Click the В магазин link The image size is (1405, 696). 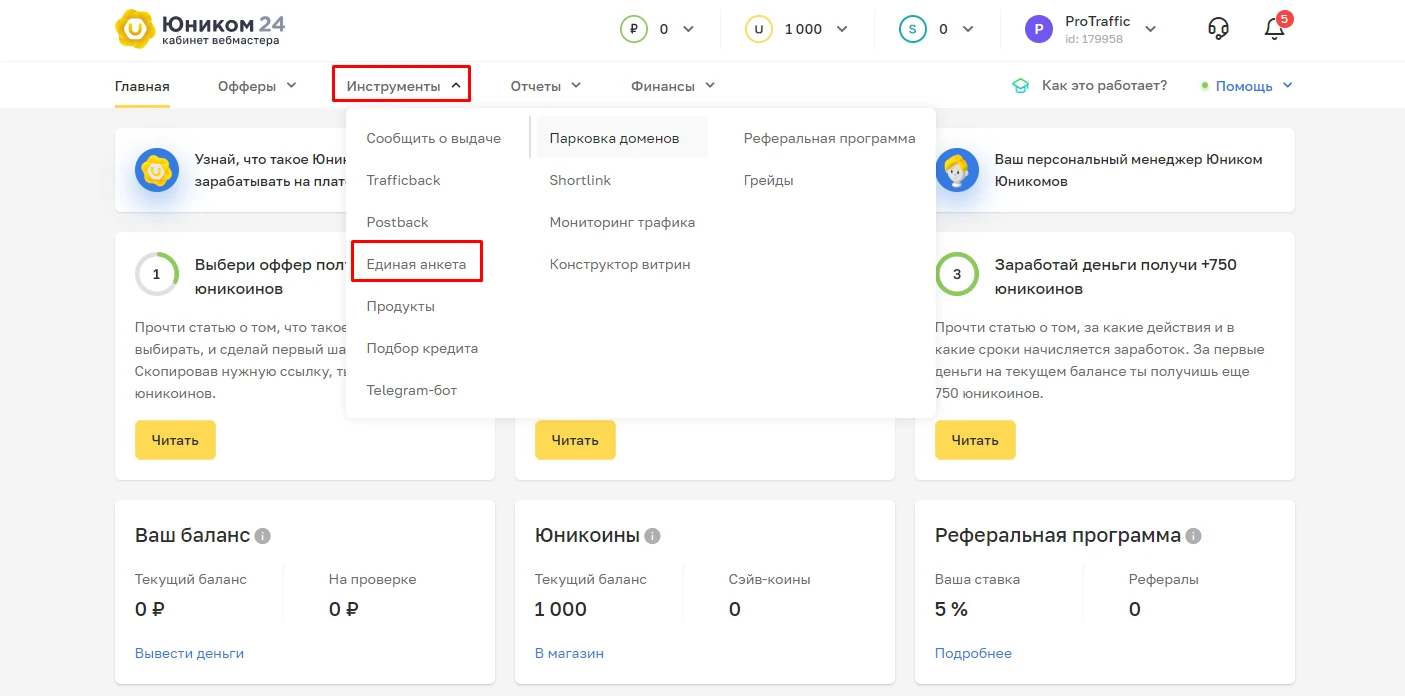point(569,653)
